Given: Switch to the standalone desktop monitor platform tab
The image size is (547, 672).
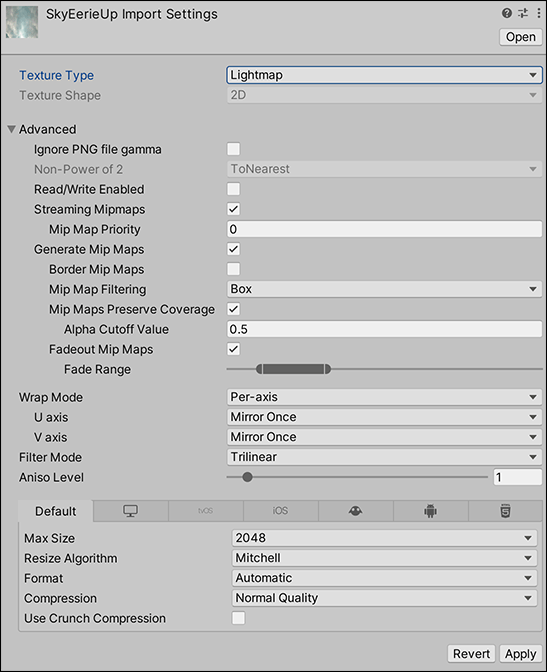Looking at the screenshot, I should coord(131,511).
